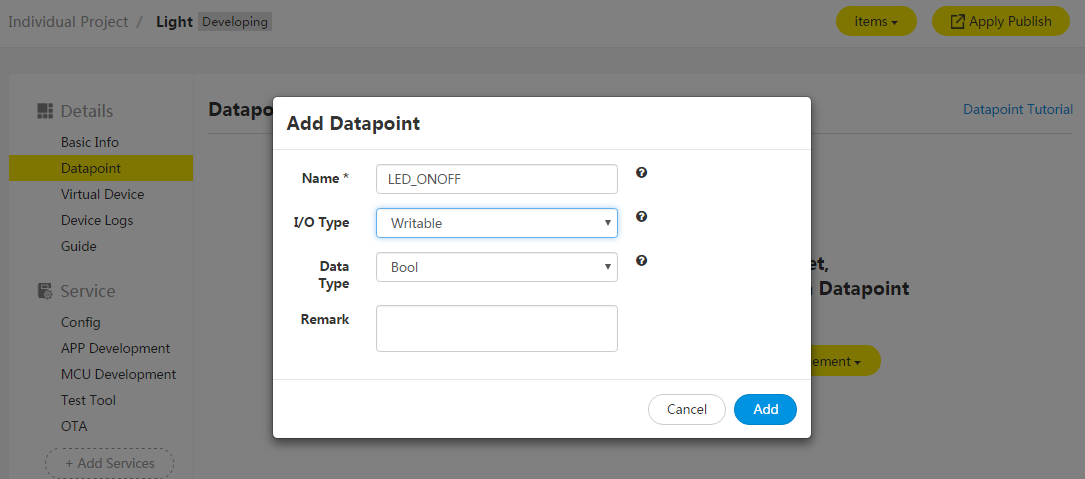Open the Data Type dropdown showing Bool
The width and height of the screenshot is (1085, 479).
point(497,266)
